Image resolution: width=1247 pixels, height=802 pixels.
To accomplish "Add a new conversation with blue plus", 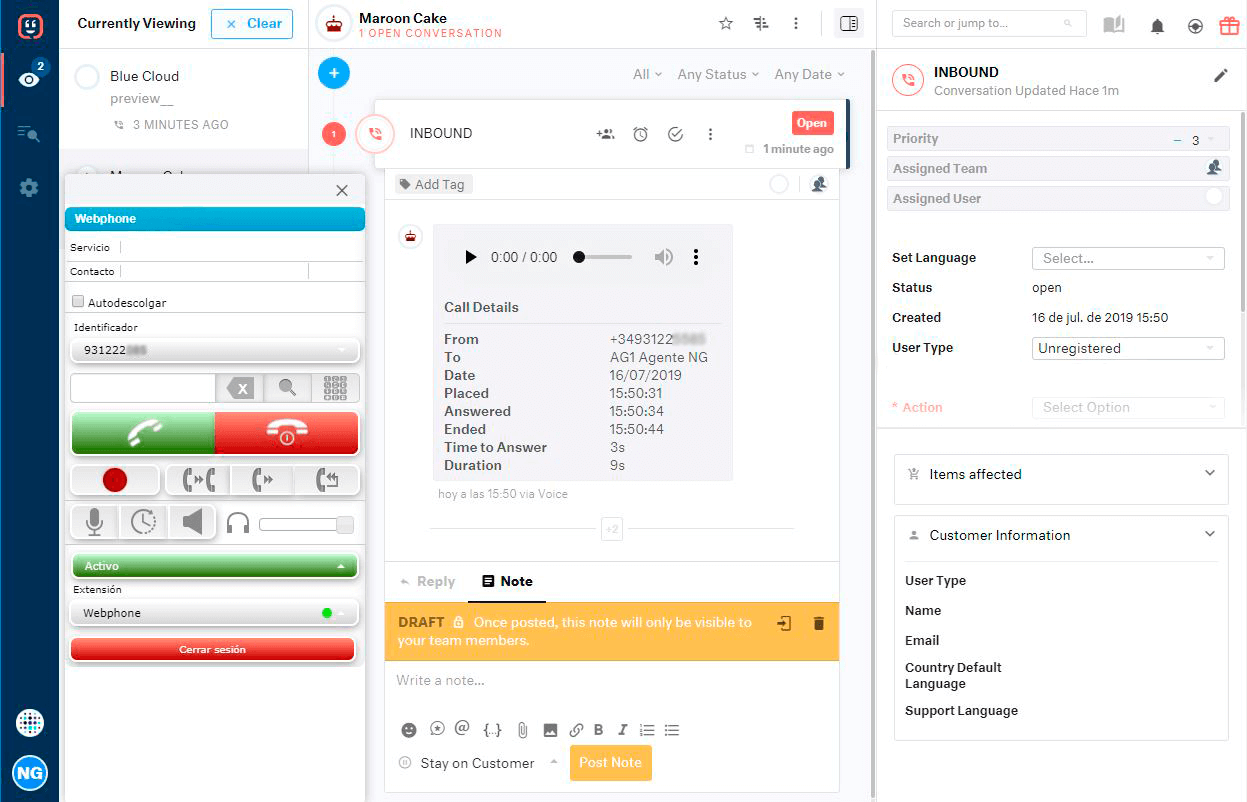I will pyautogui.click(x=334, y=72).
